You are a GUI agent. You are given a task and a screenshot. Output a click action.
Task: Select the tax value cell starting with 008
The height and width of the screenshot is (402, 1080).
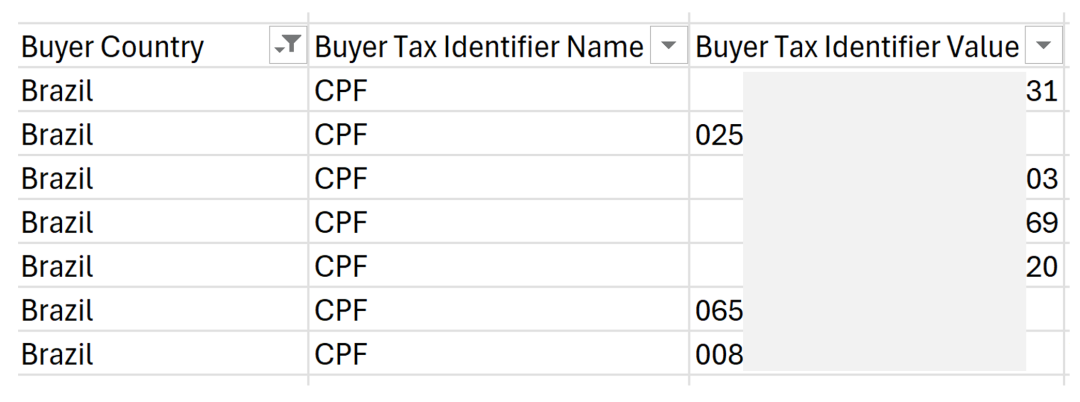(877, 355)
